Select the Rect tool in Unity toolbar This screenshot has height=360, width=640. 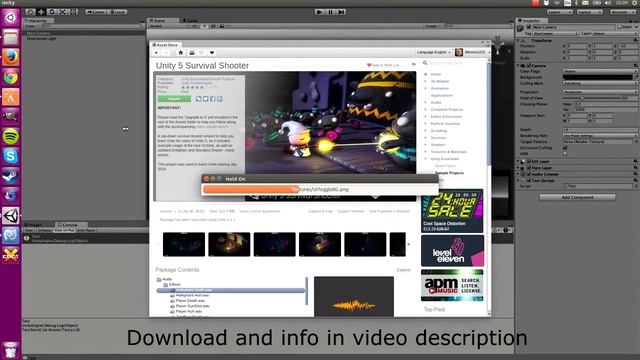click(73, 12)
